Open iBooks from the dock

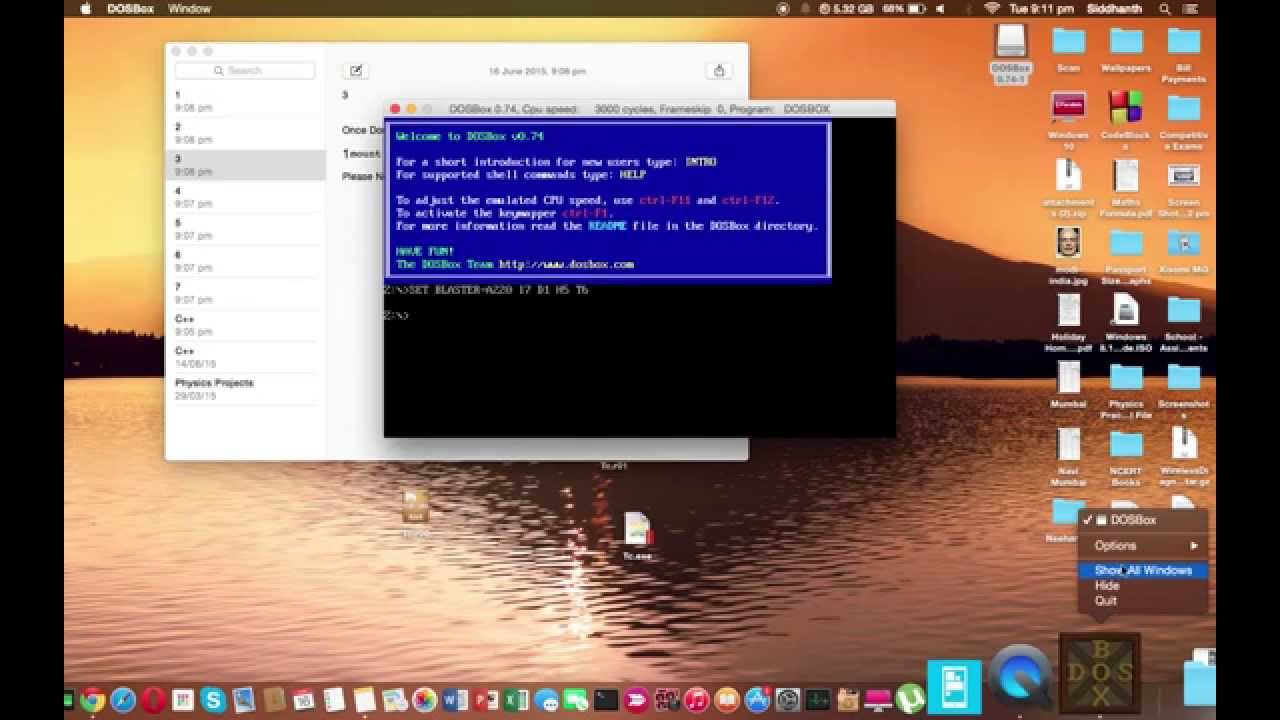(727, 700)
